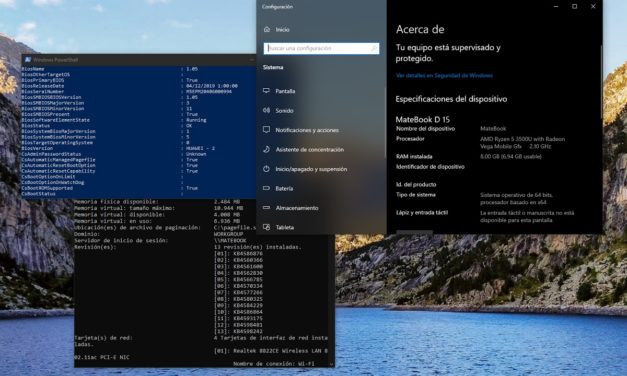Click AMD Ryzen 5 3500U processor value

[523, 143]
